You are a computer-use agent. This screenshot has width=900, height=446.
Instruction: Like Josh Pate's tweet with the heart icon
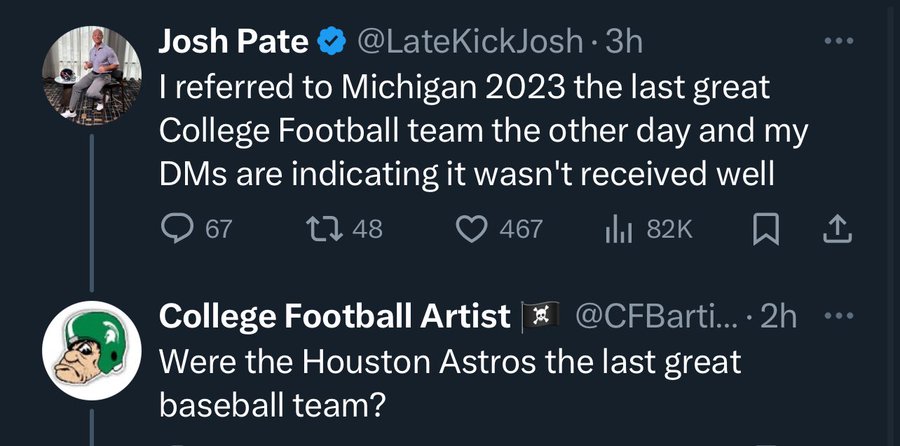(x=471, y=229)
